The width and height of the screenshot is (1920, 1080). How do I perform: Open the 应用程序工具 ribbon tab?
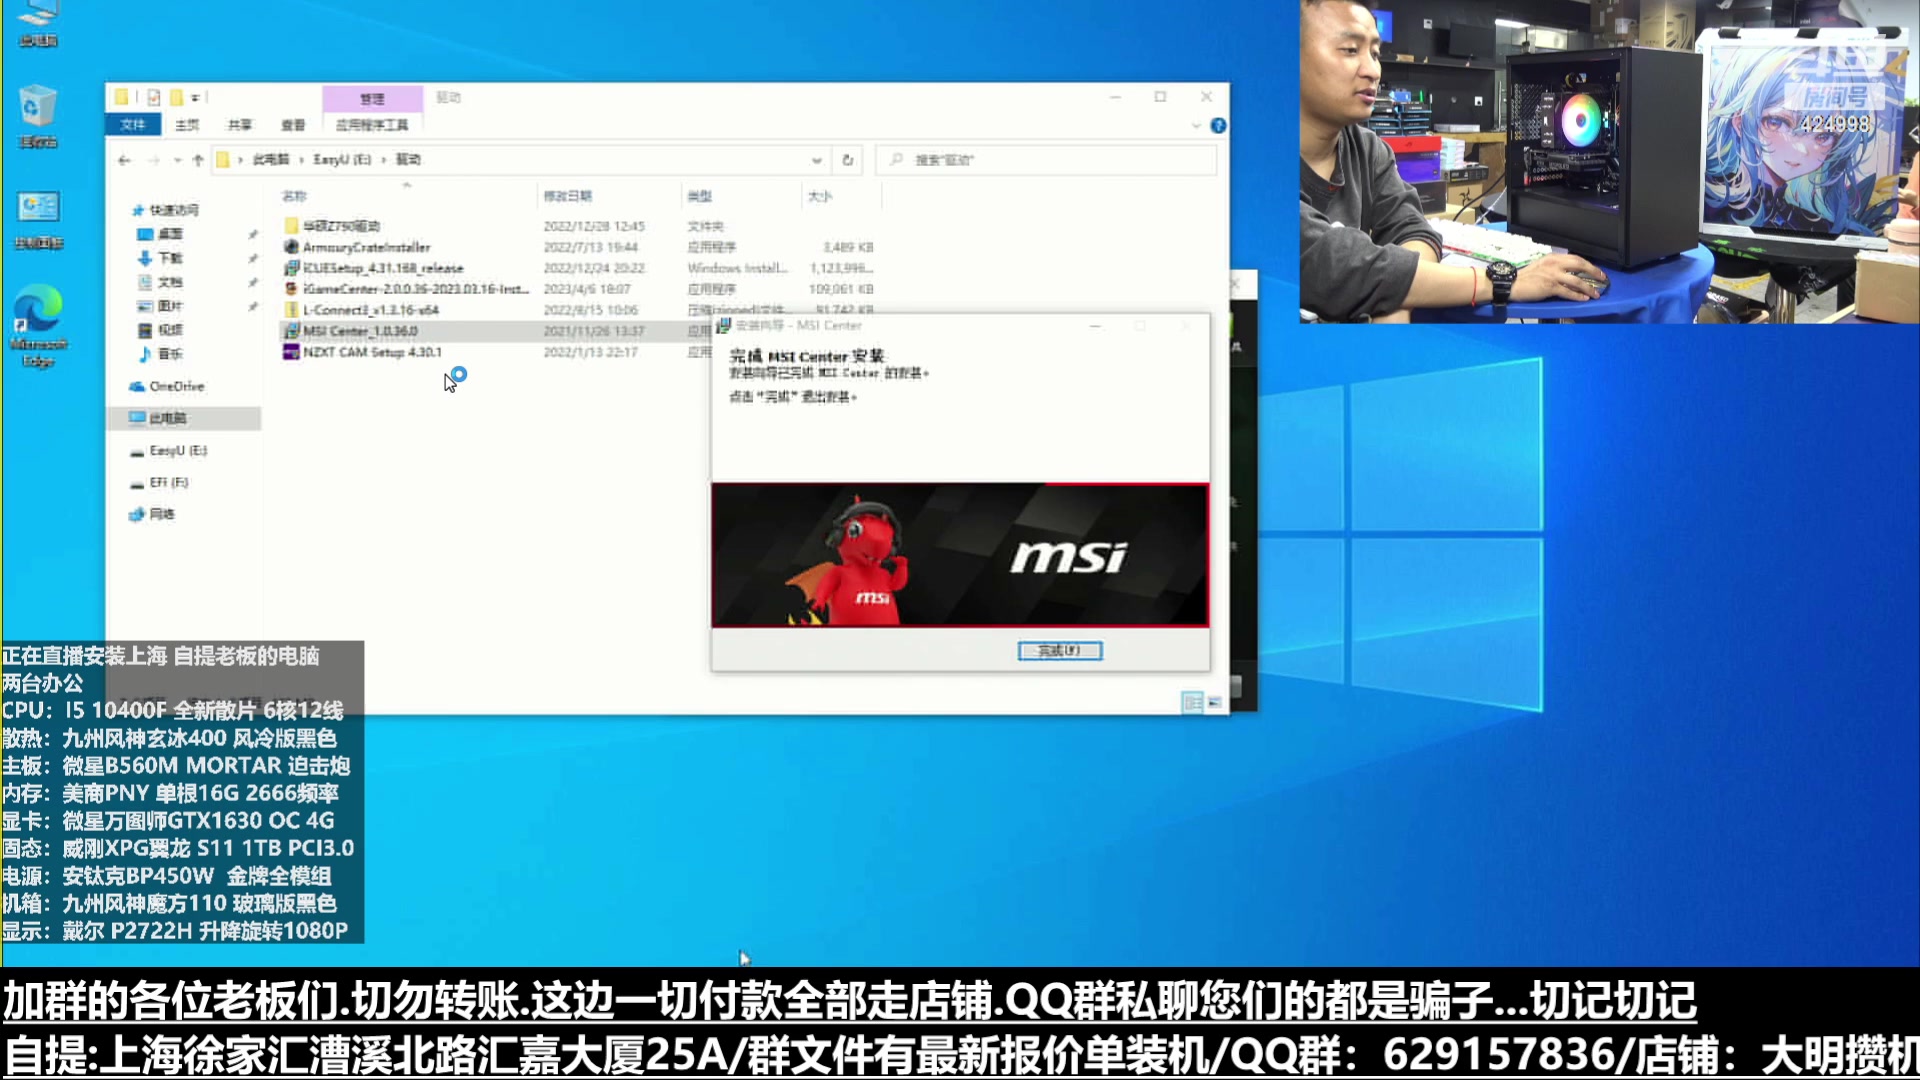pos(372,125)
